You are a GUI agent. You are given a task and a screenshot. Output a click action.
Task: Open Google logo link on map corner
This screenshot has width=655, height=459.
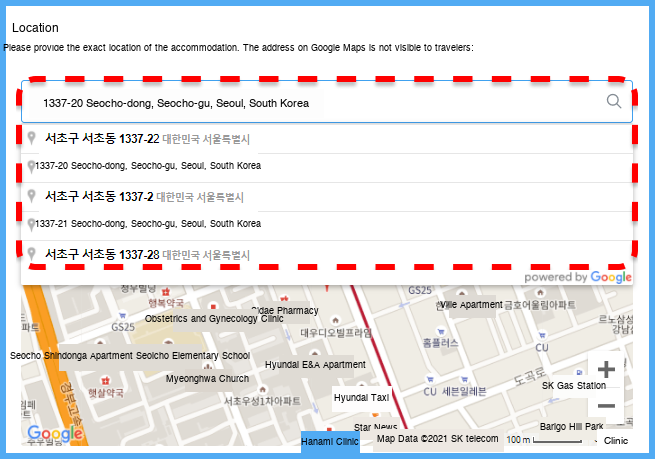[x=55, y=434]
